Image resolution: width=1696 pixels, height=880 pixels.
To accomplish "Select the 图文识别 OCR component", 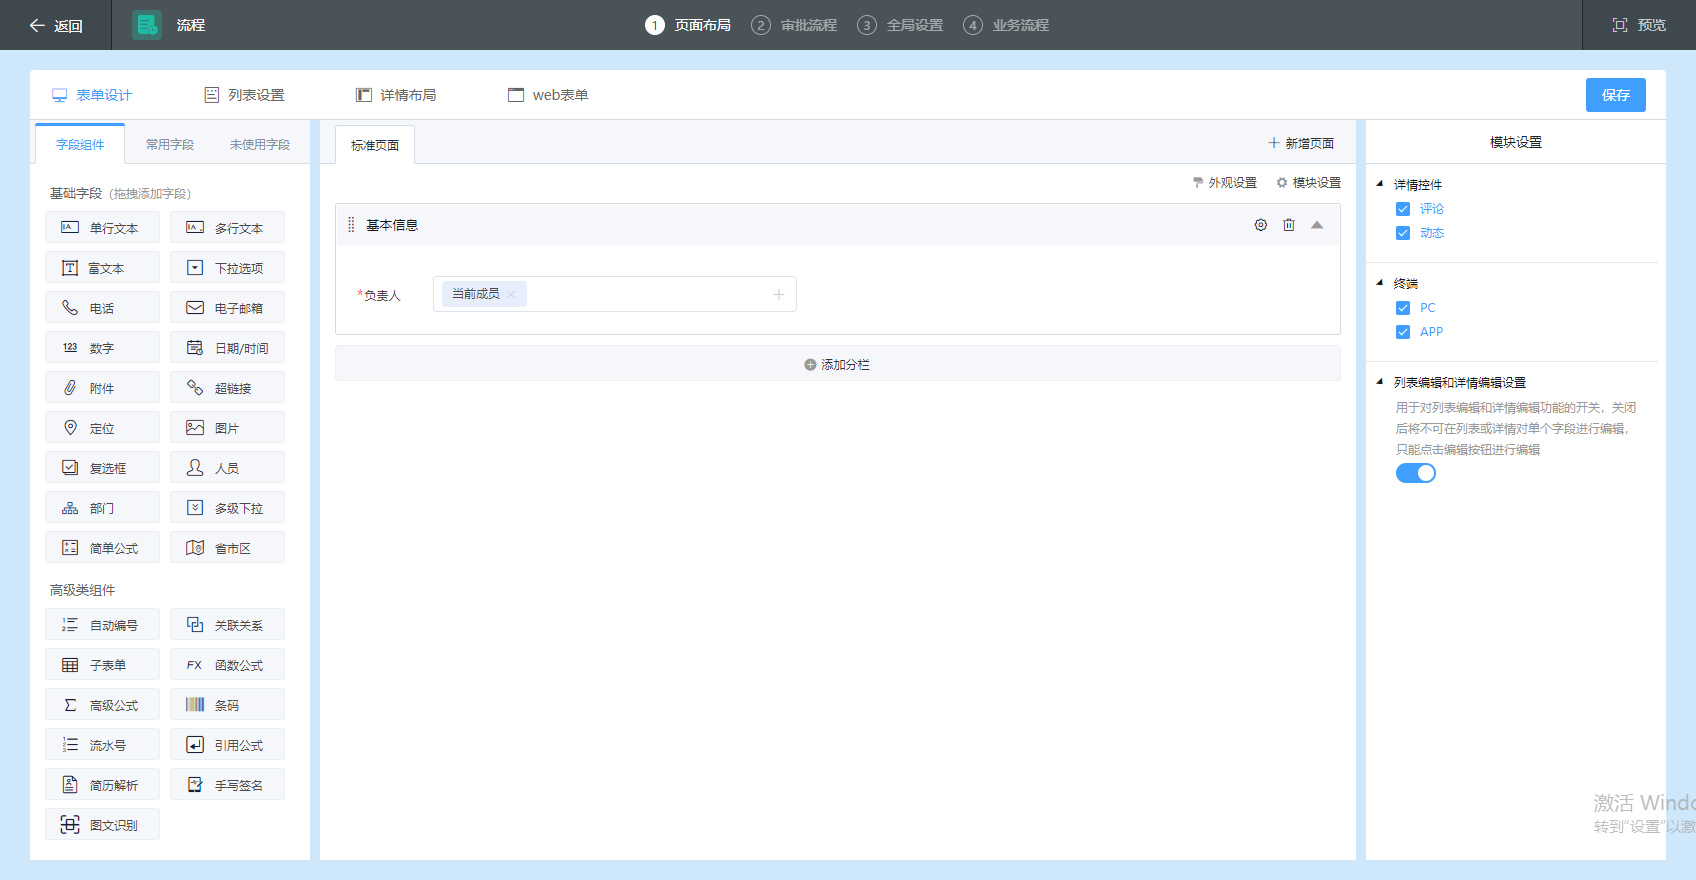I will [x=102, y=825].
